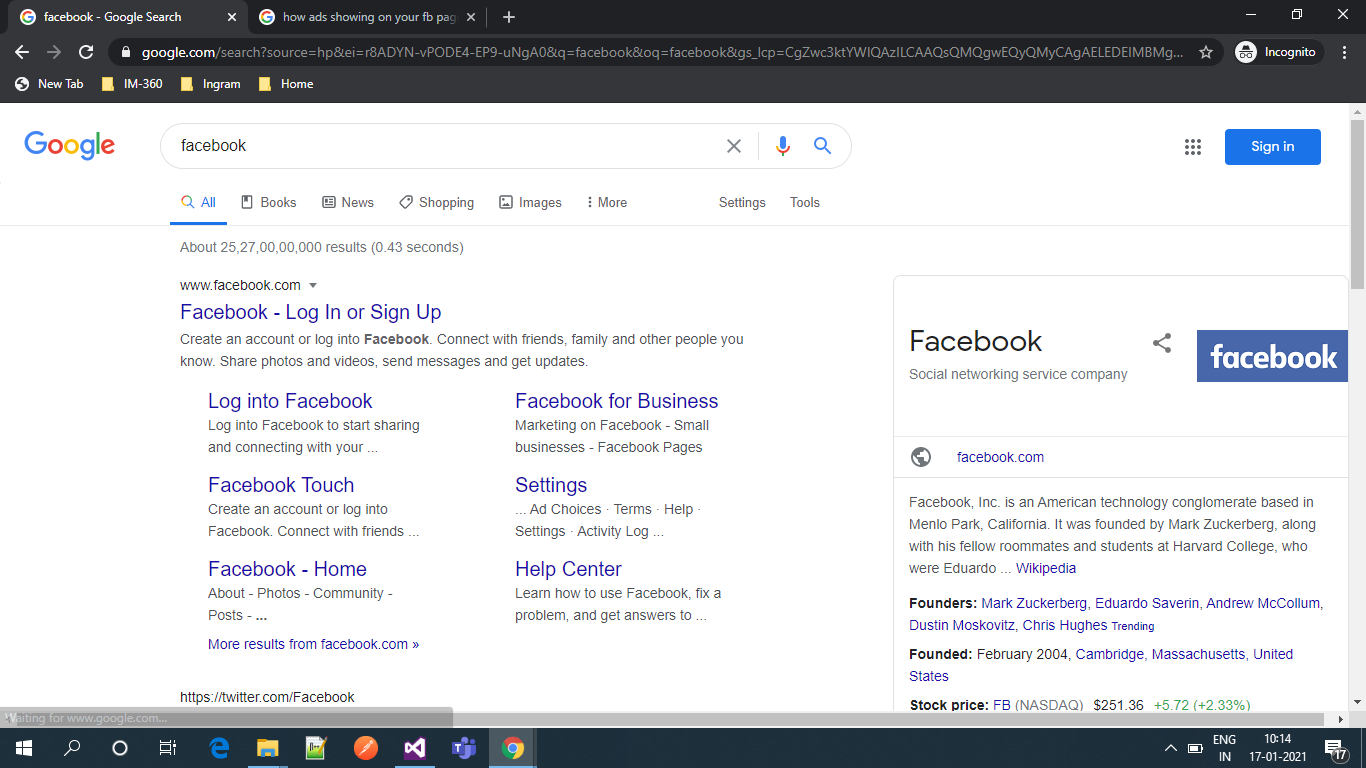Start voice search with microphone icon
This screenshot has width=1366, height=768.
(783, 146)
